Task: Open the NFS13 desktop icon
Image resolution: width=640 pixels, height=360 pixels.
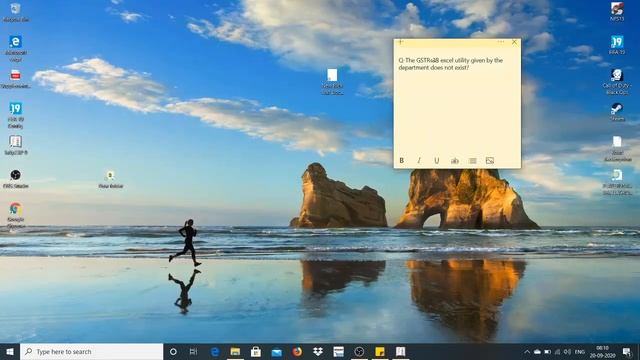Action: (x=617, y=11)
